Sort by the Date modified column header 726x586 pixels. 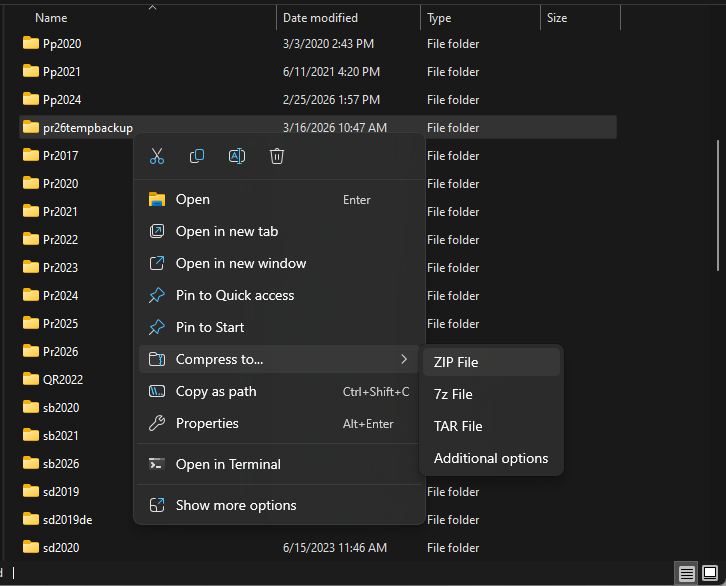(320, 18)
